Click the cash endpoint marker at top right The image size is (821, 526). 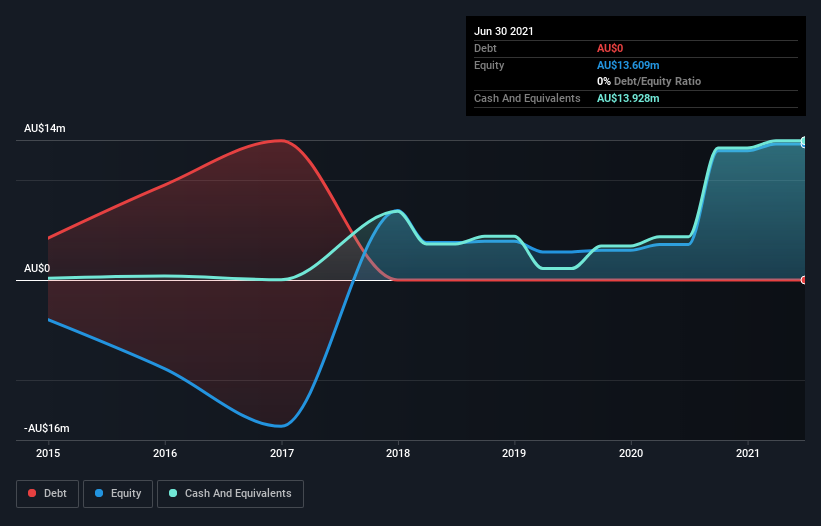[x=804, y=142]
